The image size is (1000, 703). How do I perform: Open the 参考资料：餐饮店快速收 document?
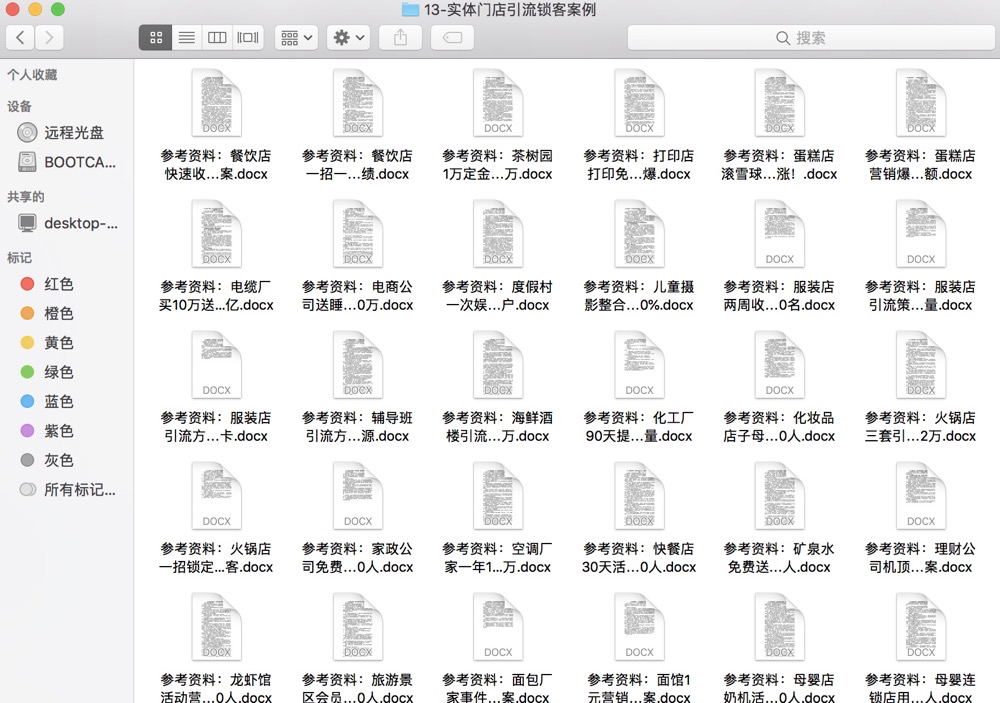coord(215,102)
